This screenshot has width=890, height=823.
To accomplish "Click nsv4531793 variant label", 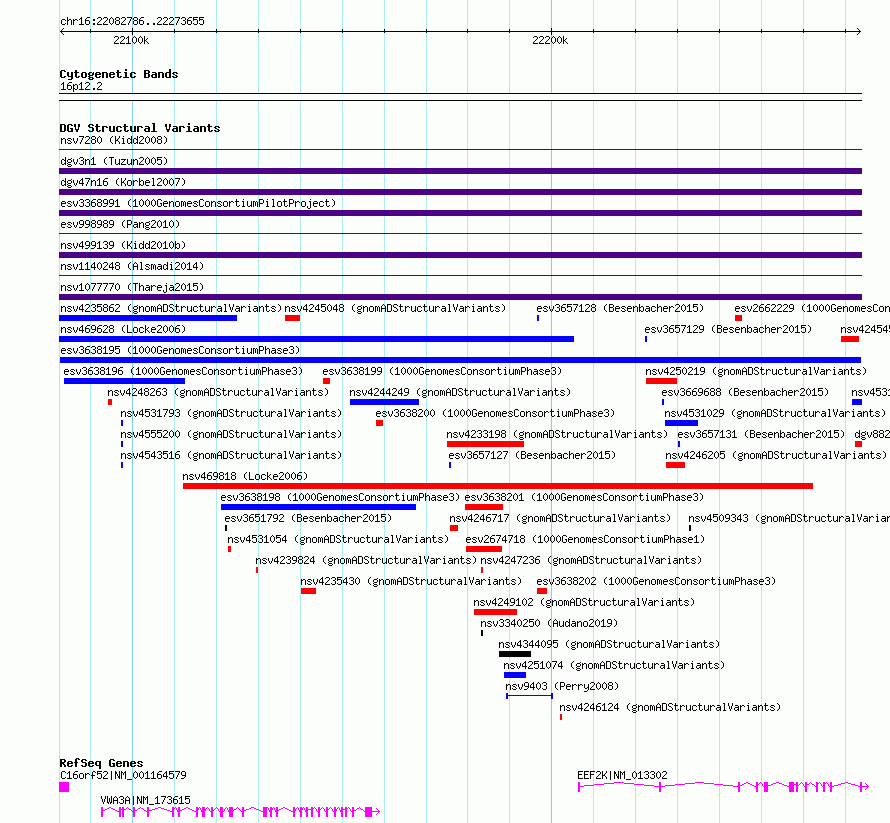I will pyautogui.click(x=231, y=413).
